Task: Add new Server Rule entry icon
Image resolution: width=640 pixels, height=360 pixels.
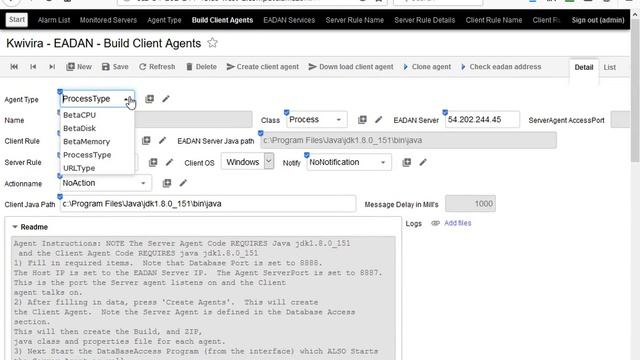Action: [153, 162]
